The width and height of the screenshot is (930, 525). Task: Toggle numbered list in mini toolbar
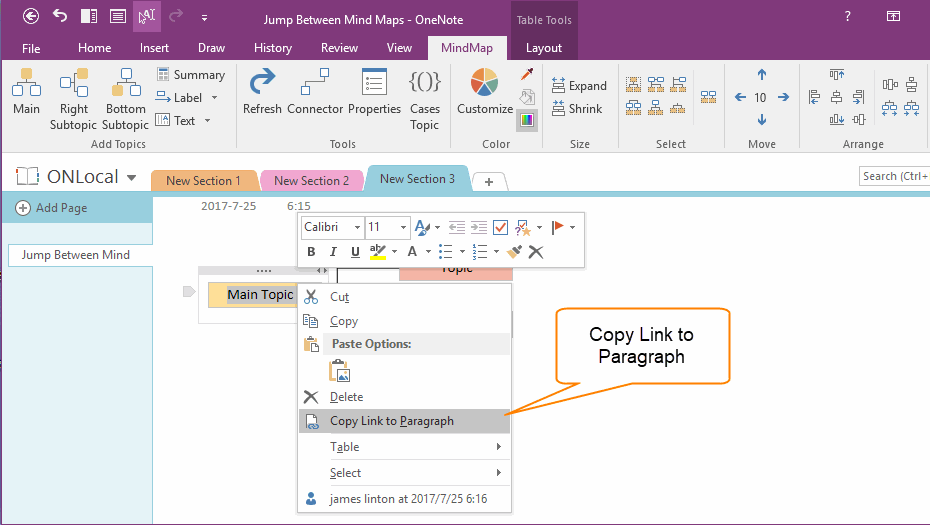click(x=480, y=252)
